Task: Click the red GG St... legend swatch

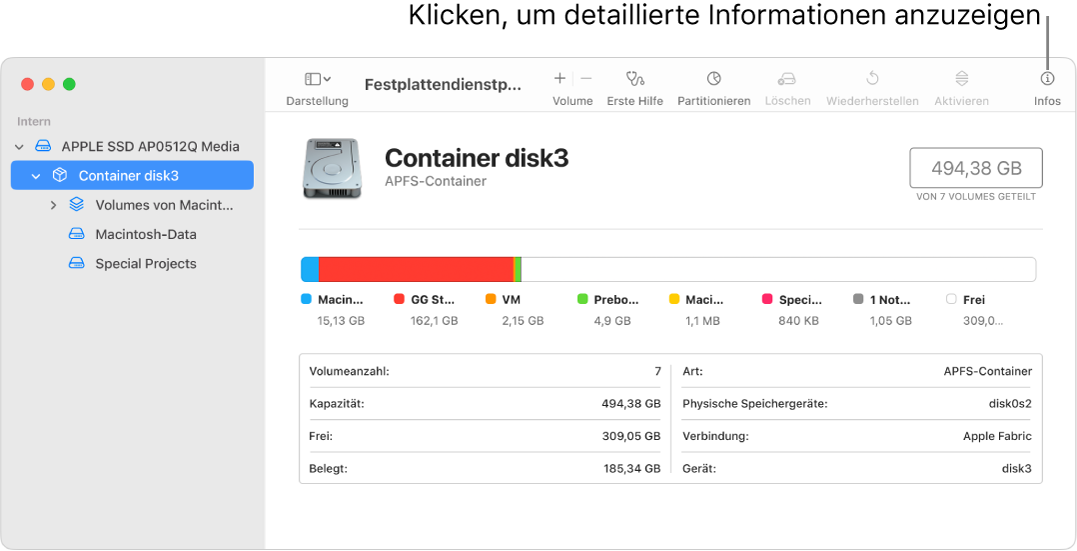Action: pyautogui.click(x=398, y=300)
